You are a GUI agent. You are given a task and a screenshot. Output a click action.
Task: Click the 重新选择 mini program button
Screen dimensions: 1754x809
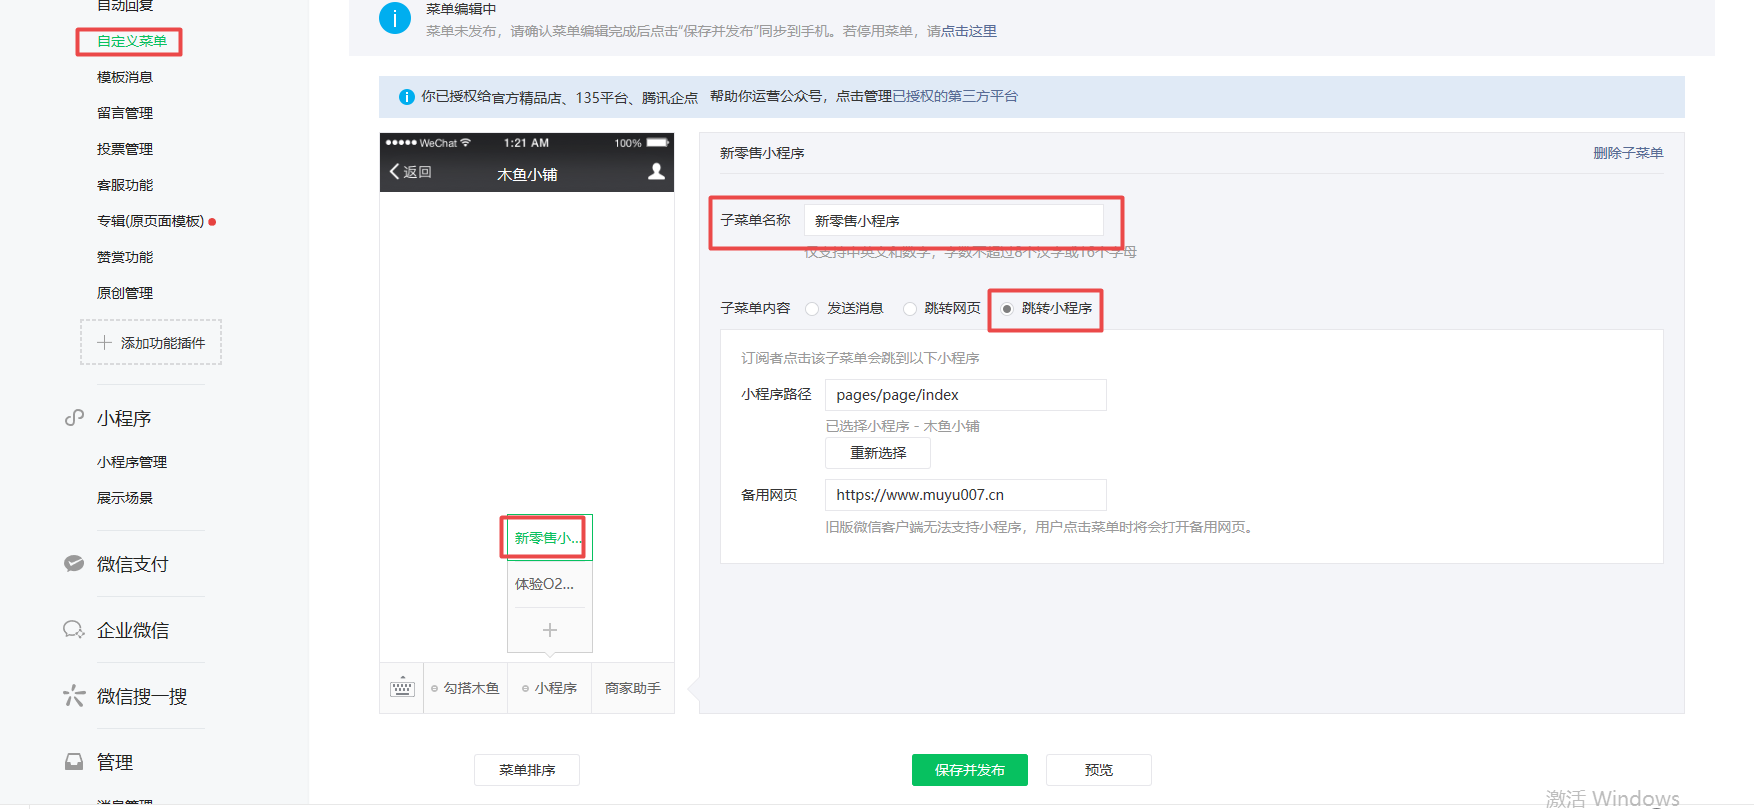(878, 453)
